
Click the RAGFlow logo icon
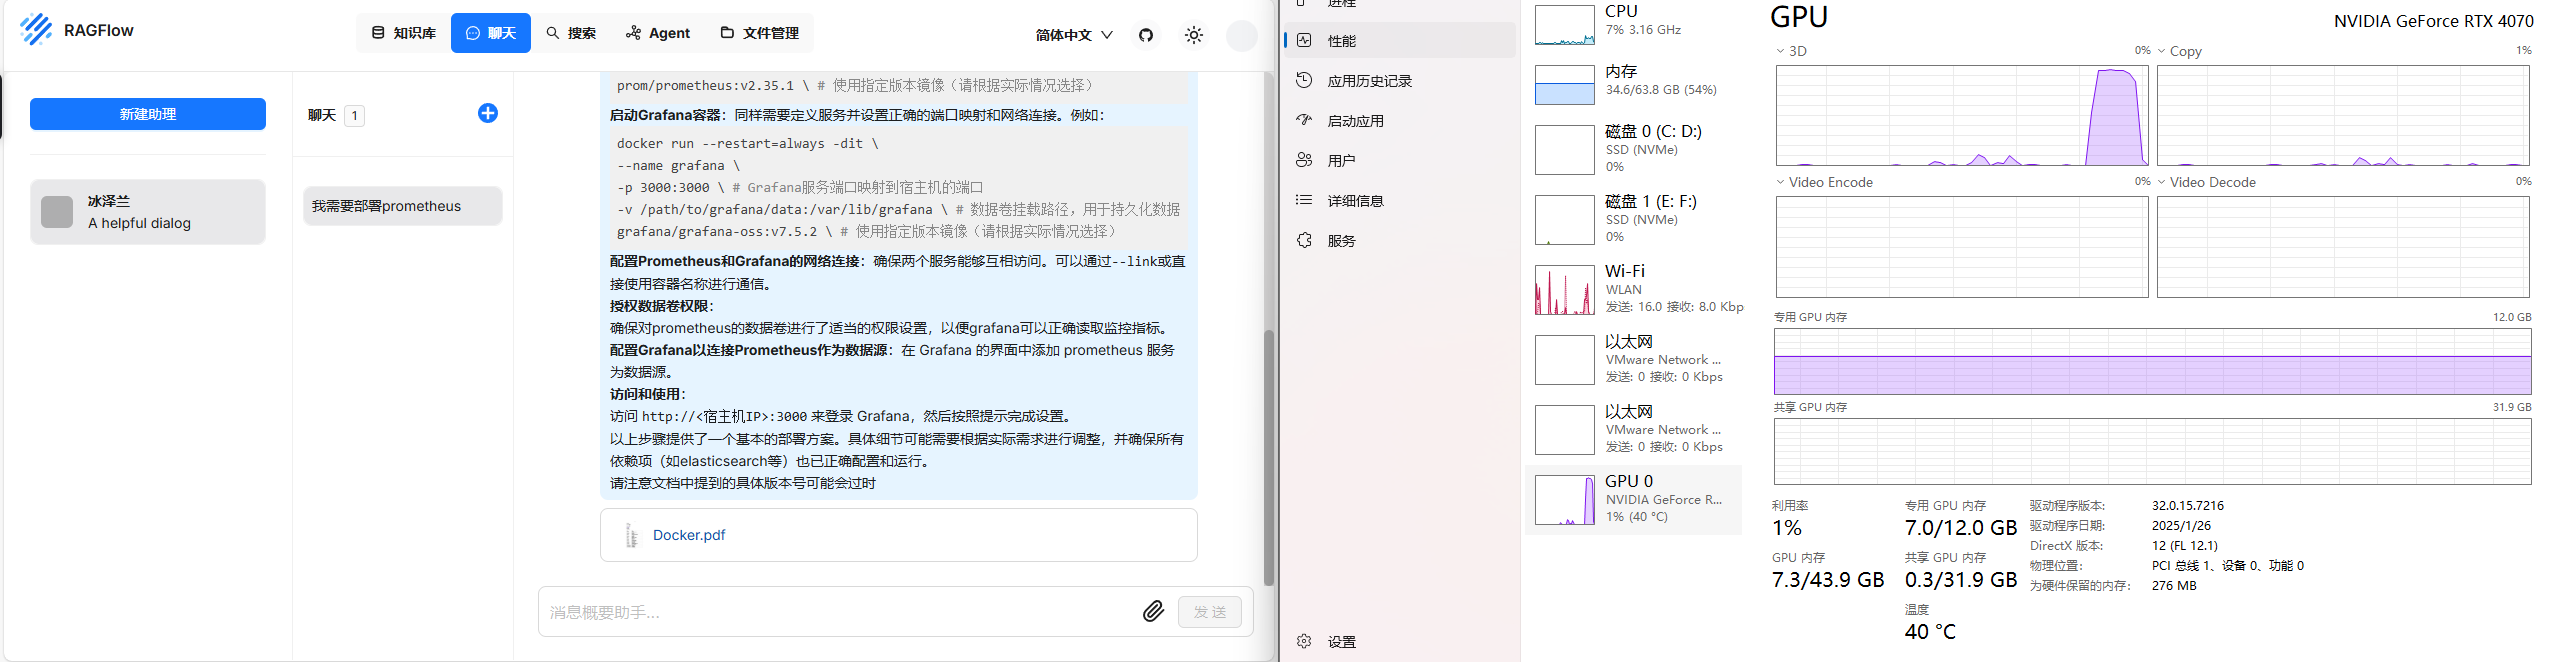point(36,30)
